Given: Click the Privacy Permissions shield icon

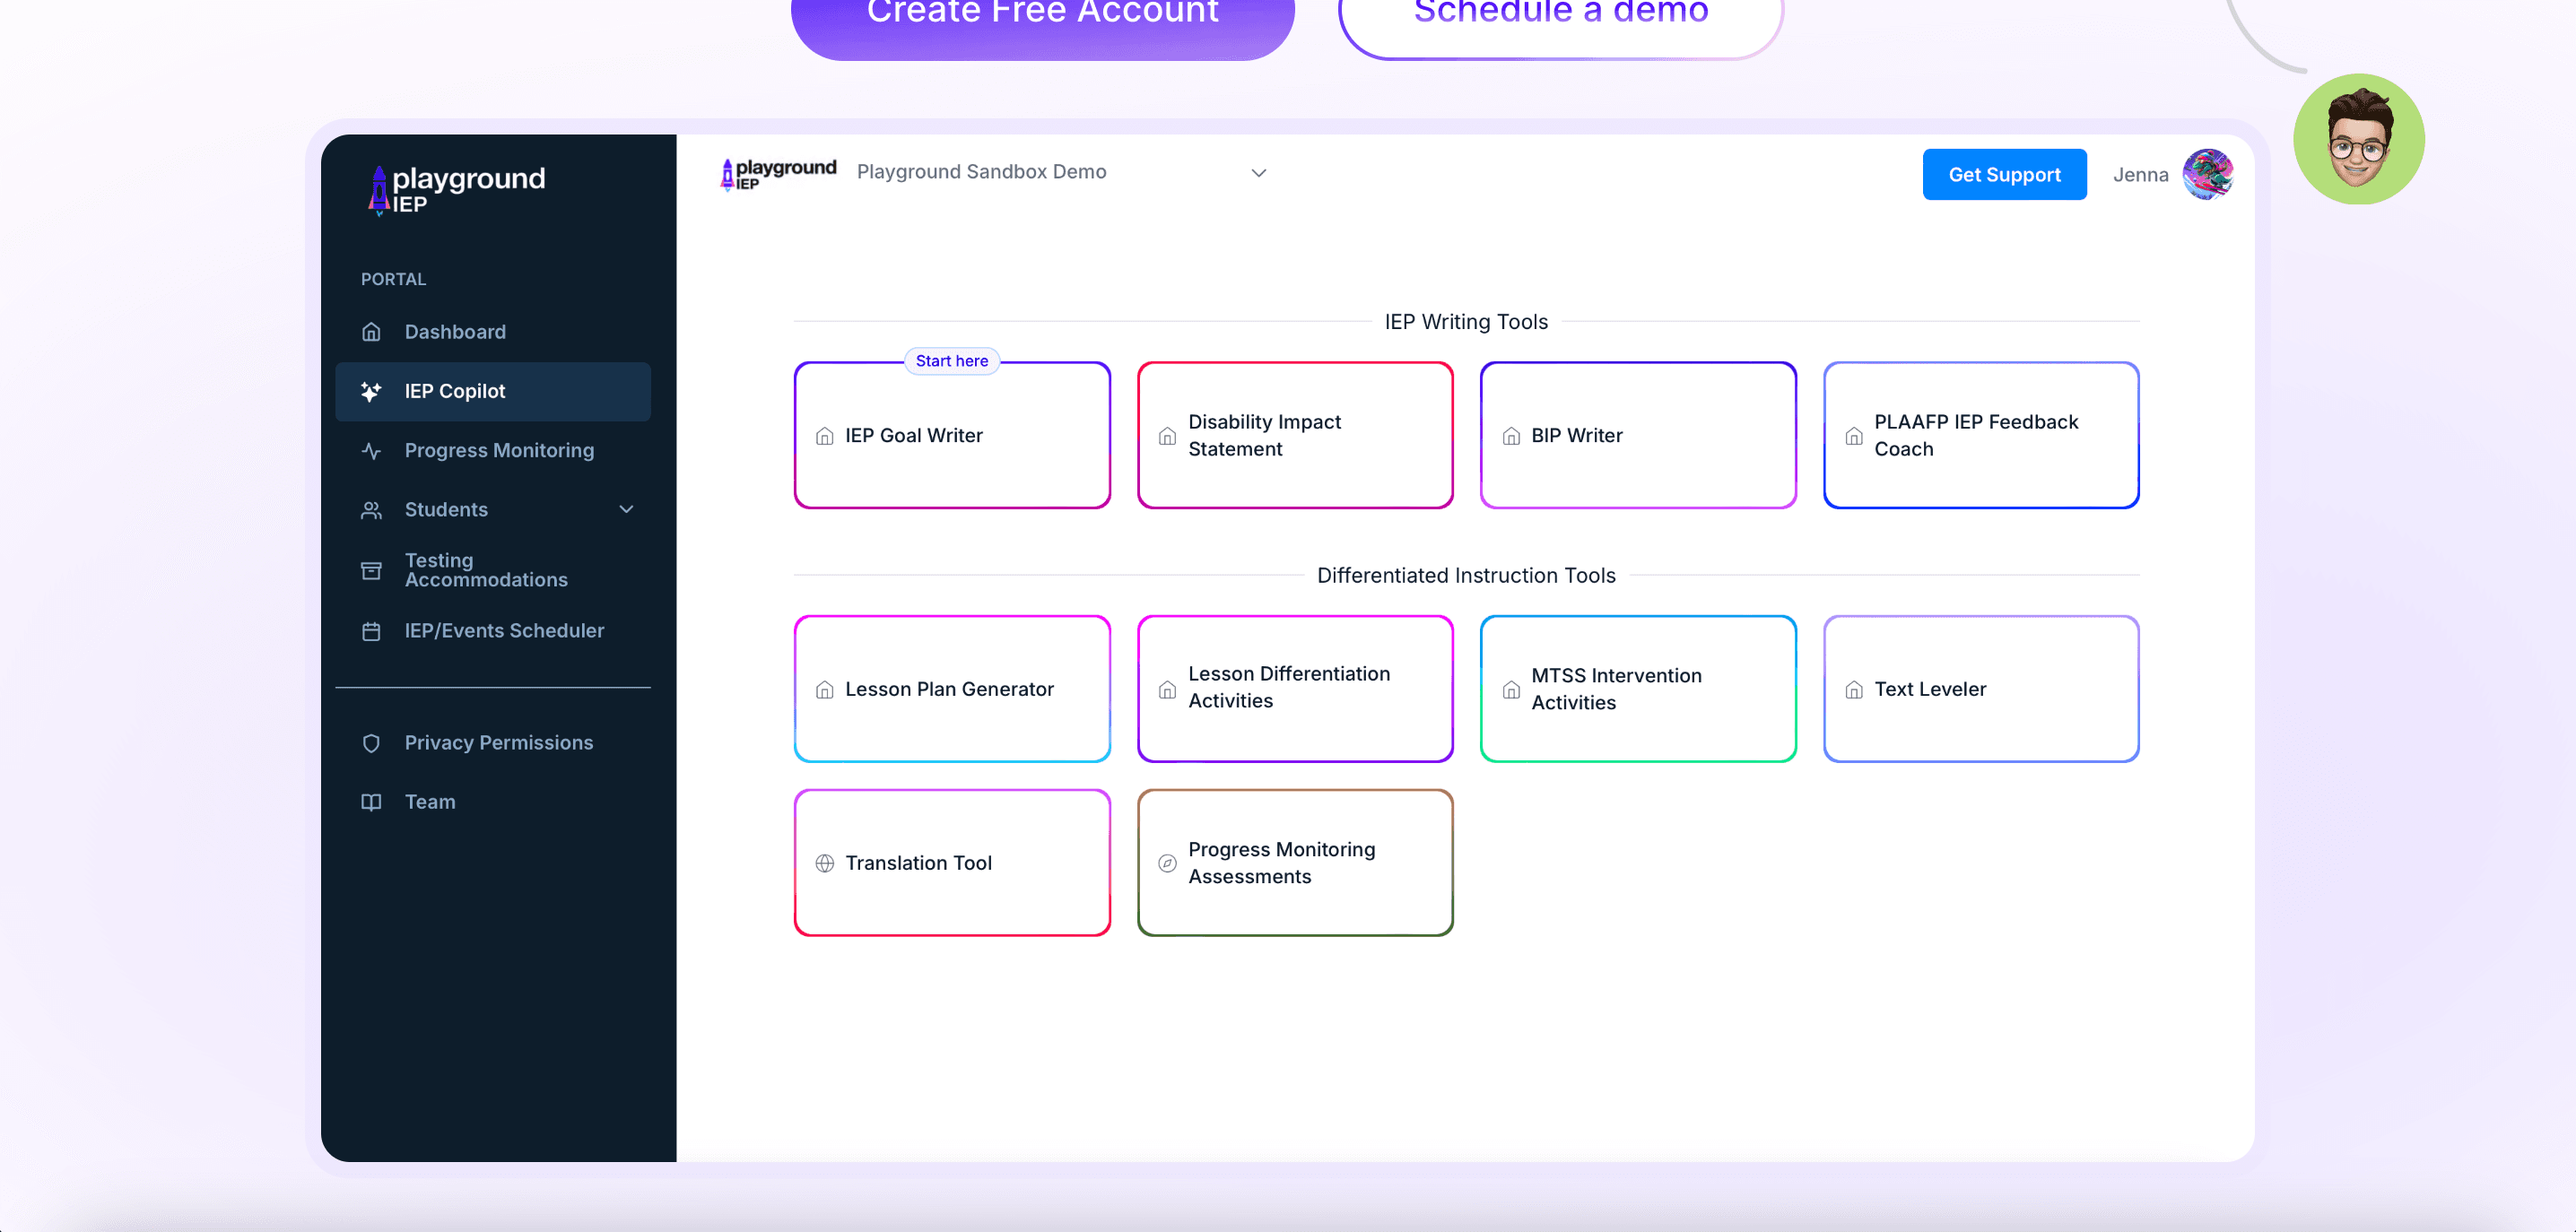Looking at the screenshot, I should tap(371, 743).
